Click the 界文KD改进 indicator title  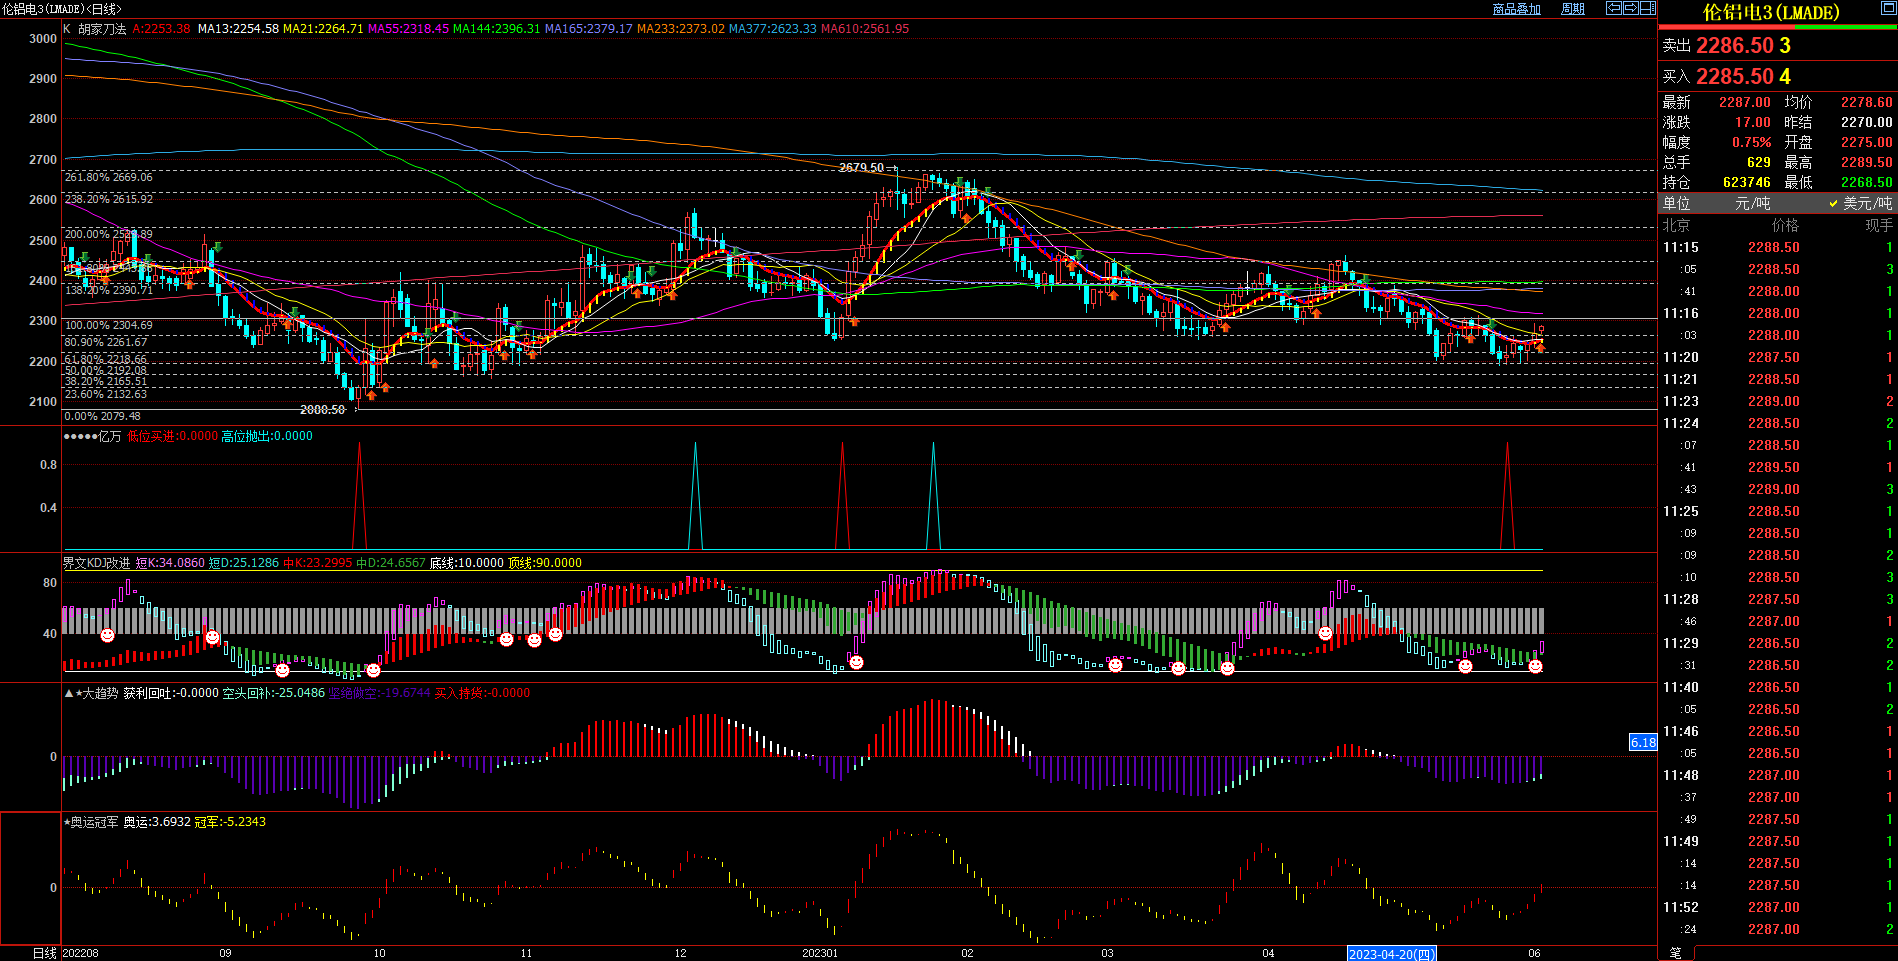97,563
